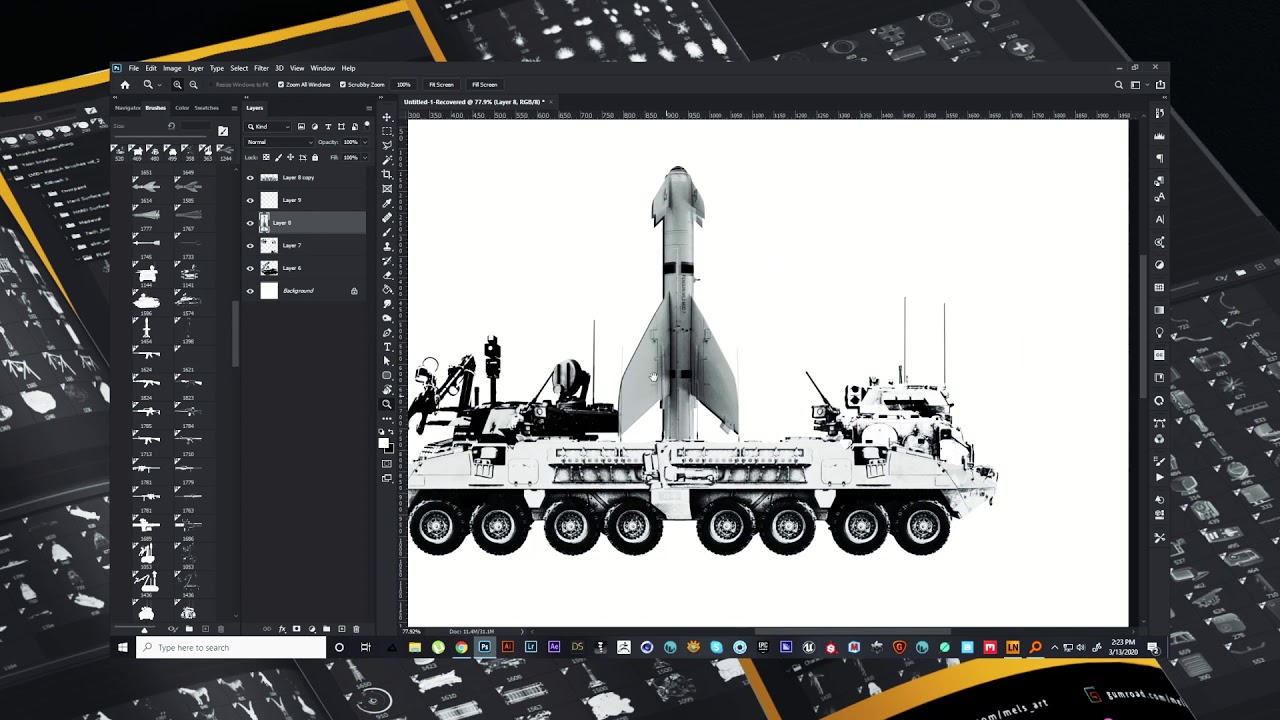Select the History Brush tool
Image resolution: width=1280 pixels, height=720 pixels.
click(x=387, y=260)
